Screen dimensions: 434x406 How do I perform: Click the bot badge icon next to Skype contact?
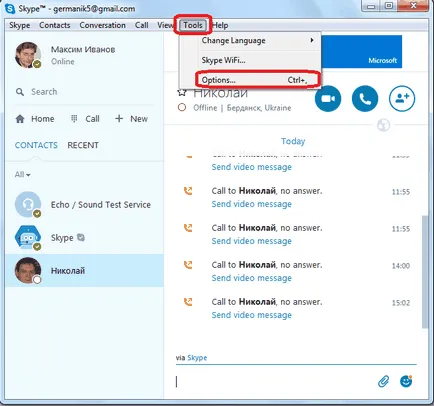click(81, 237)
